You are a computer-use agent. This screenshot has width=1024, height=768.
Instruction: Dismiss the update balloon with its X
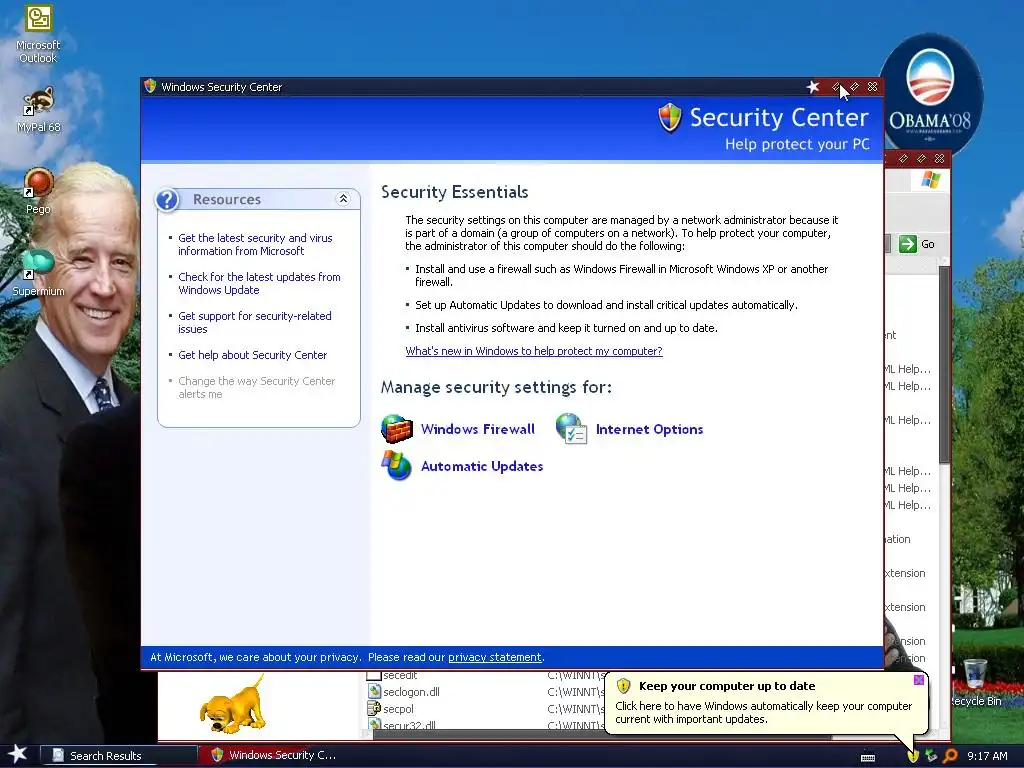click(x=918, y=680)
